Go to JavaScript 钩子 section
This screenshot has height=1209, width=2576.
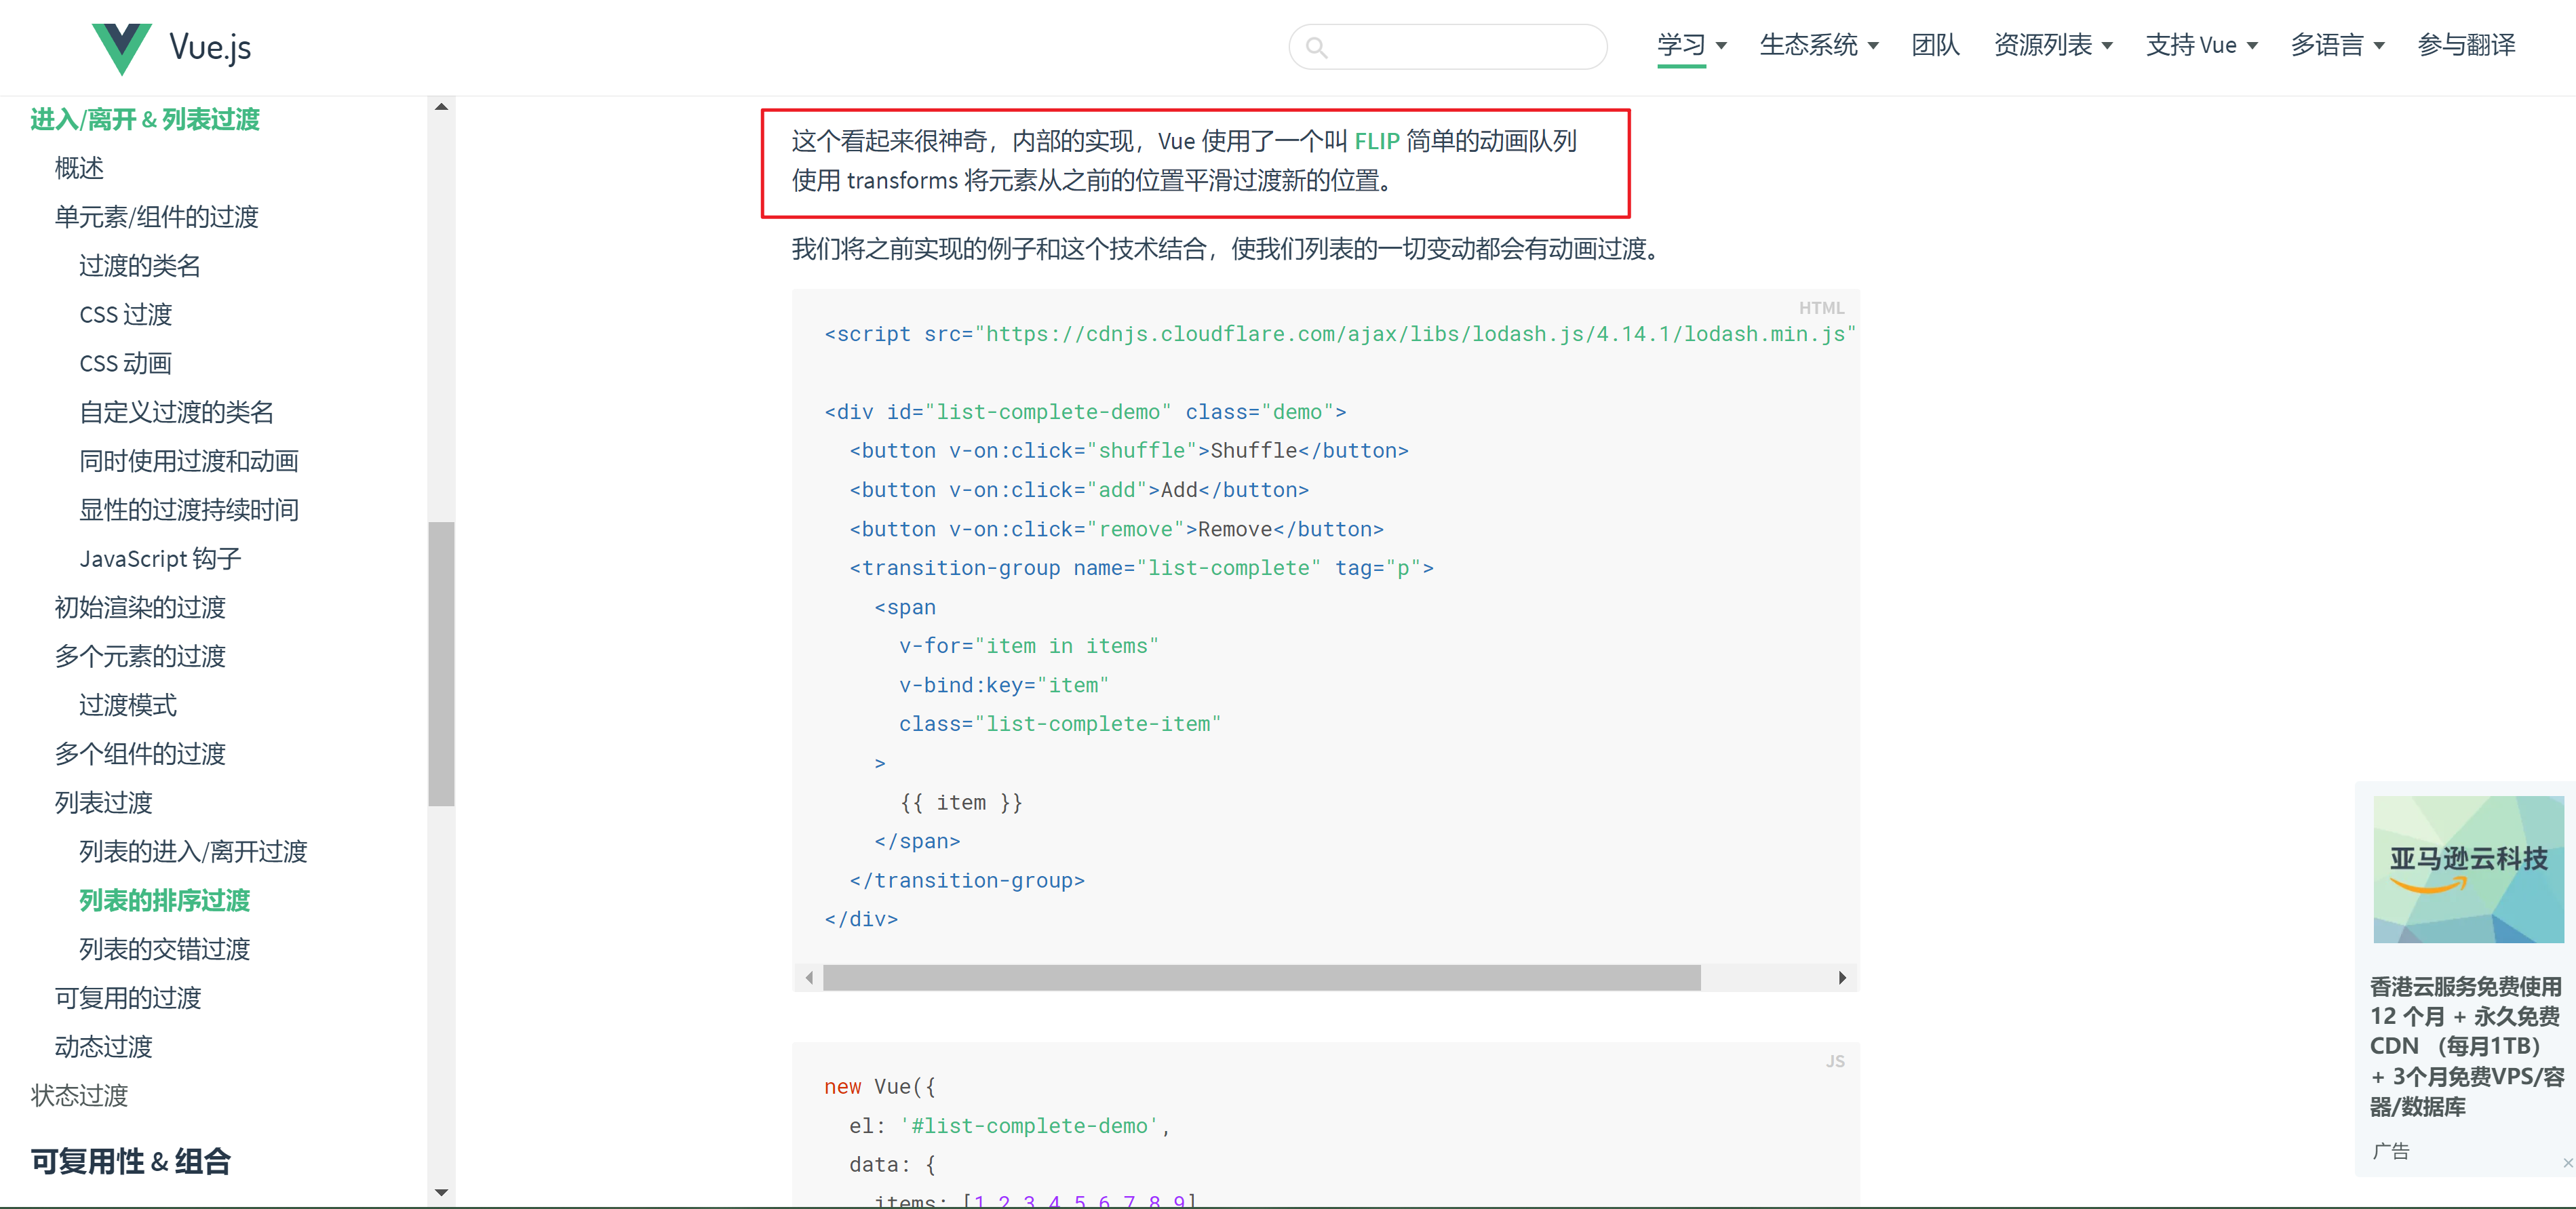click(160, 558)
